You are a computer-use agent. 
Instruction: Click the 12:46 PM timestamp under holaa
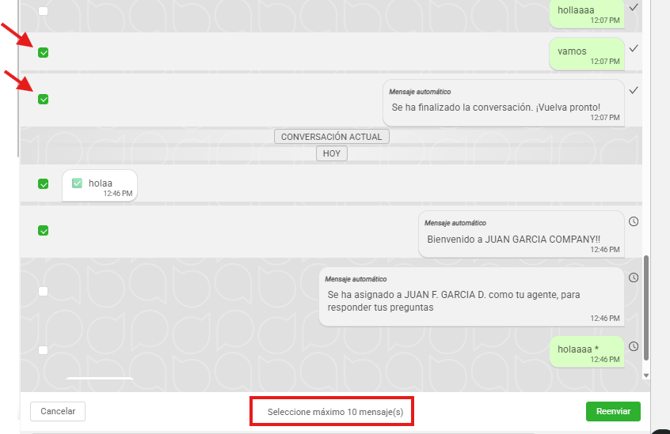click(118, 194)
